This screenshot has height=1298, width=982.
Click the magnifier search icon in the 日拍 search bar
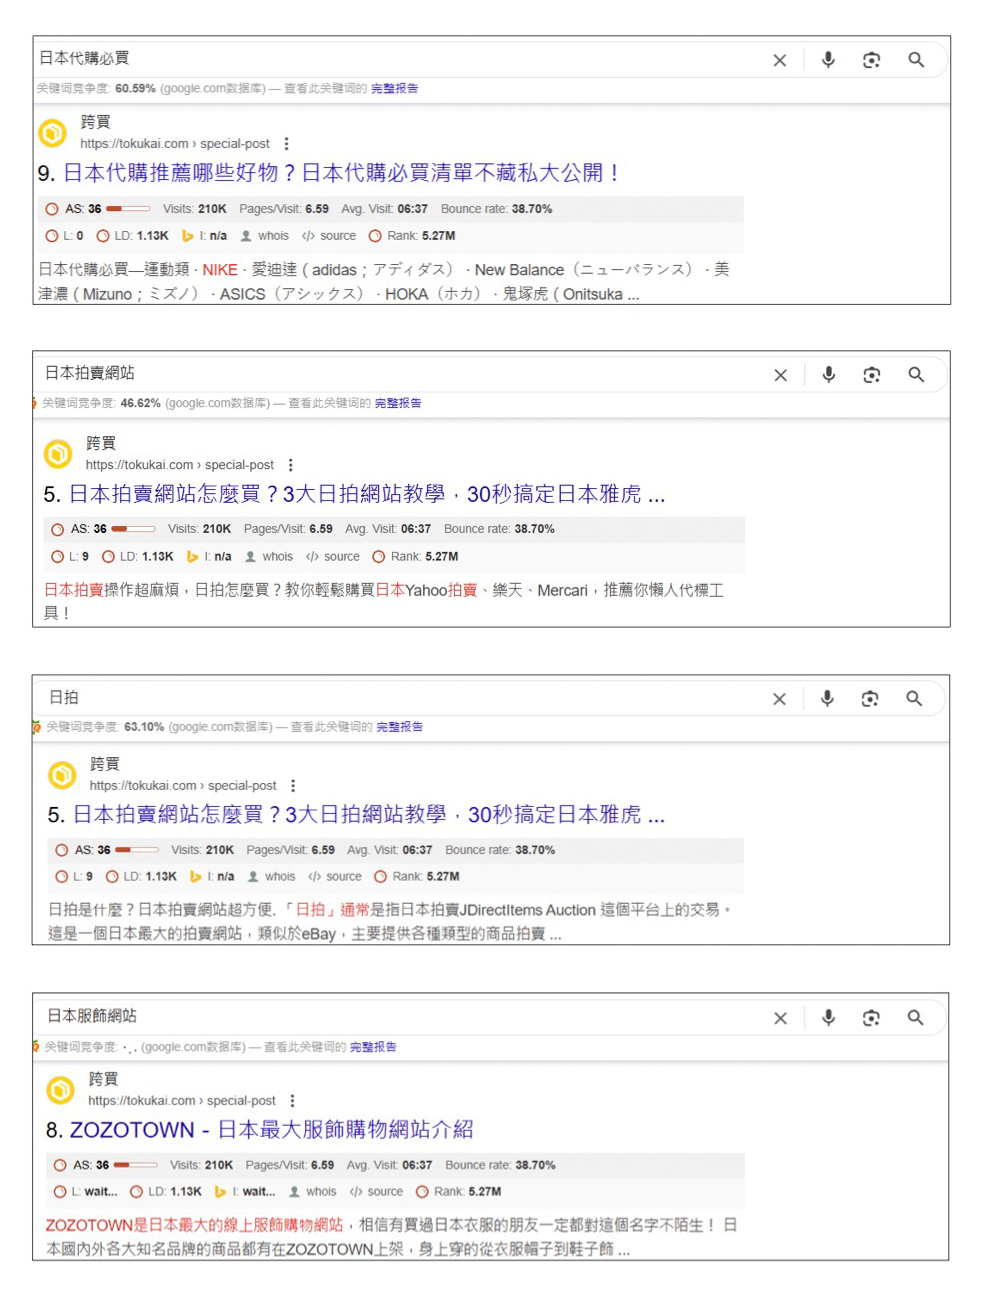pyautogui.click(x=916, y=697)
